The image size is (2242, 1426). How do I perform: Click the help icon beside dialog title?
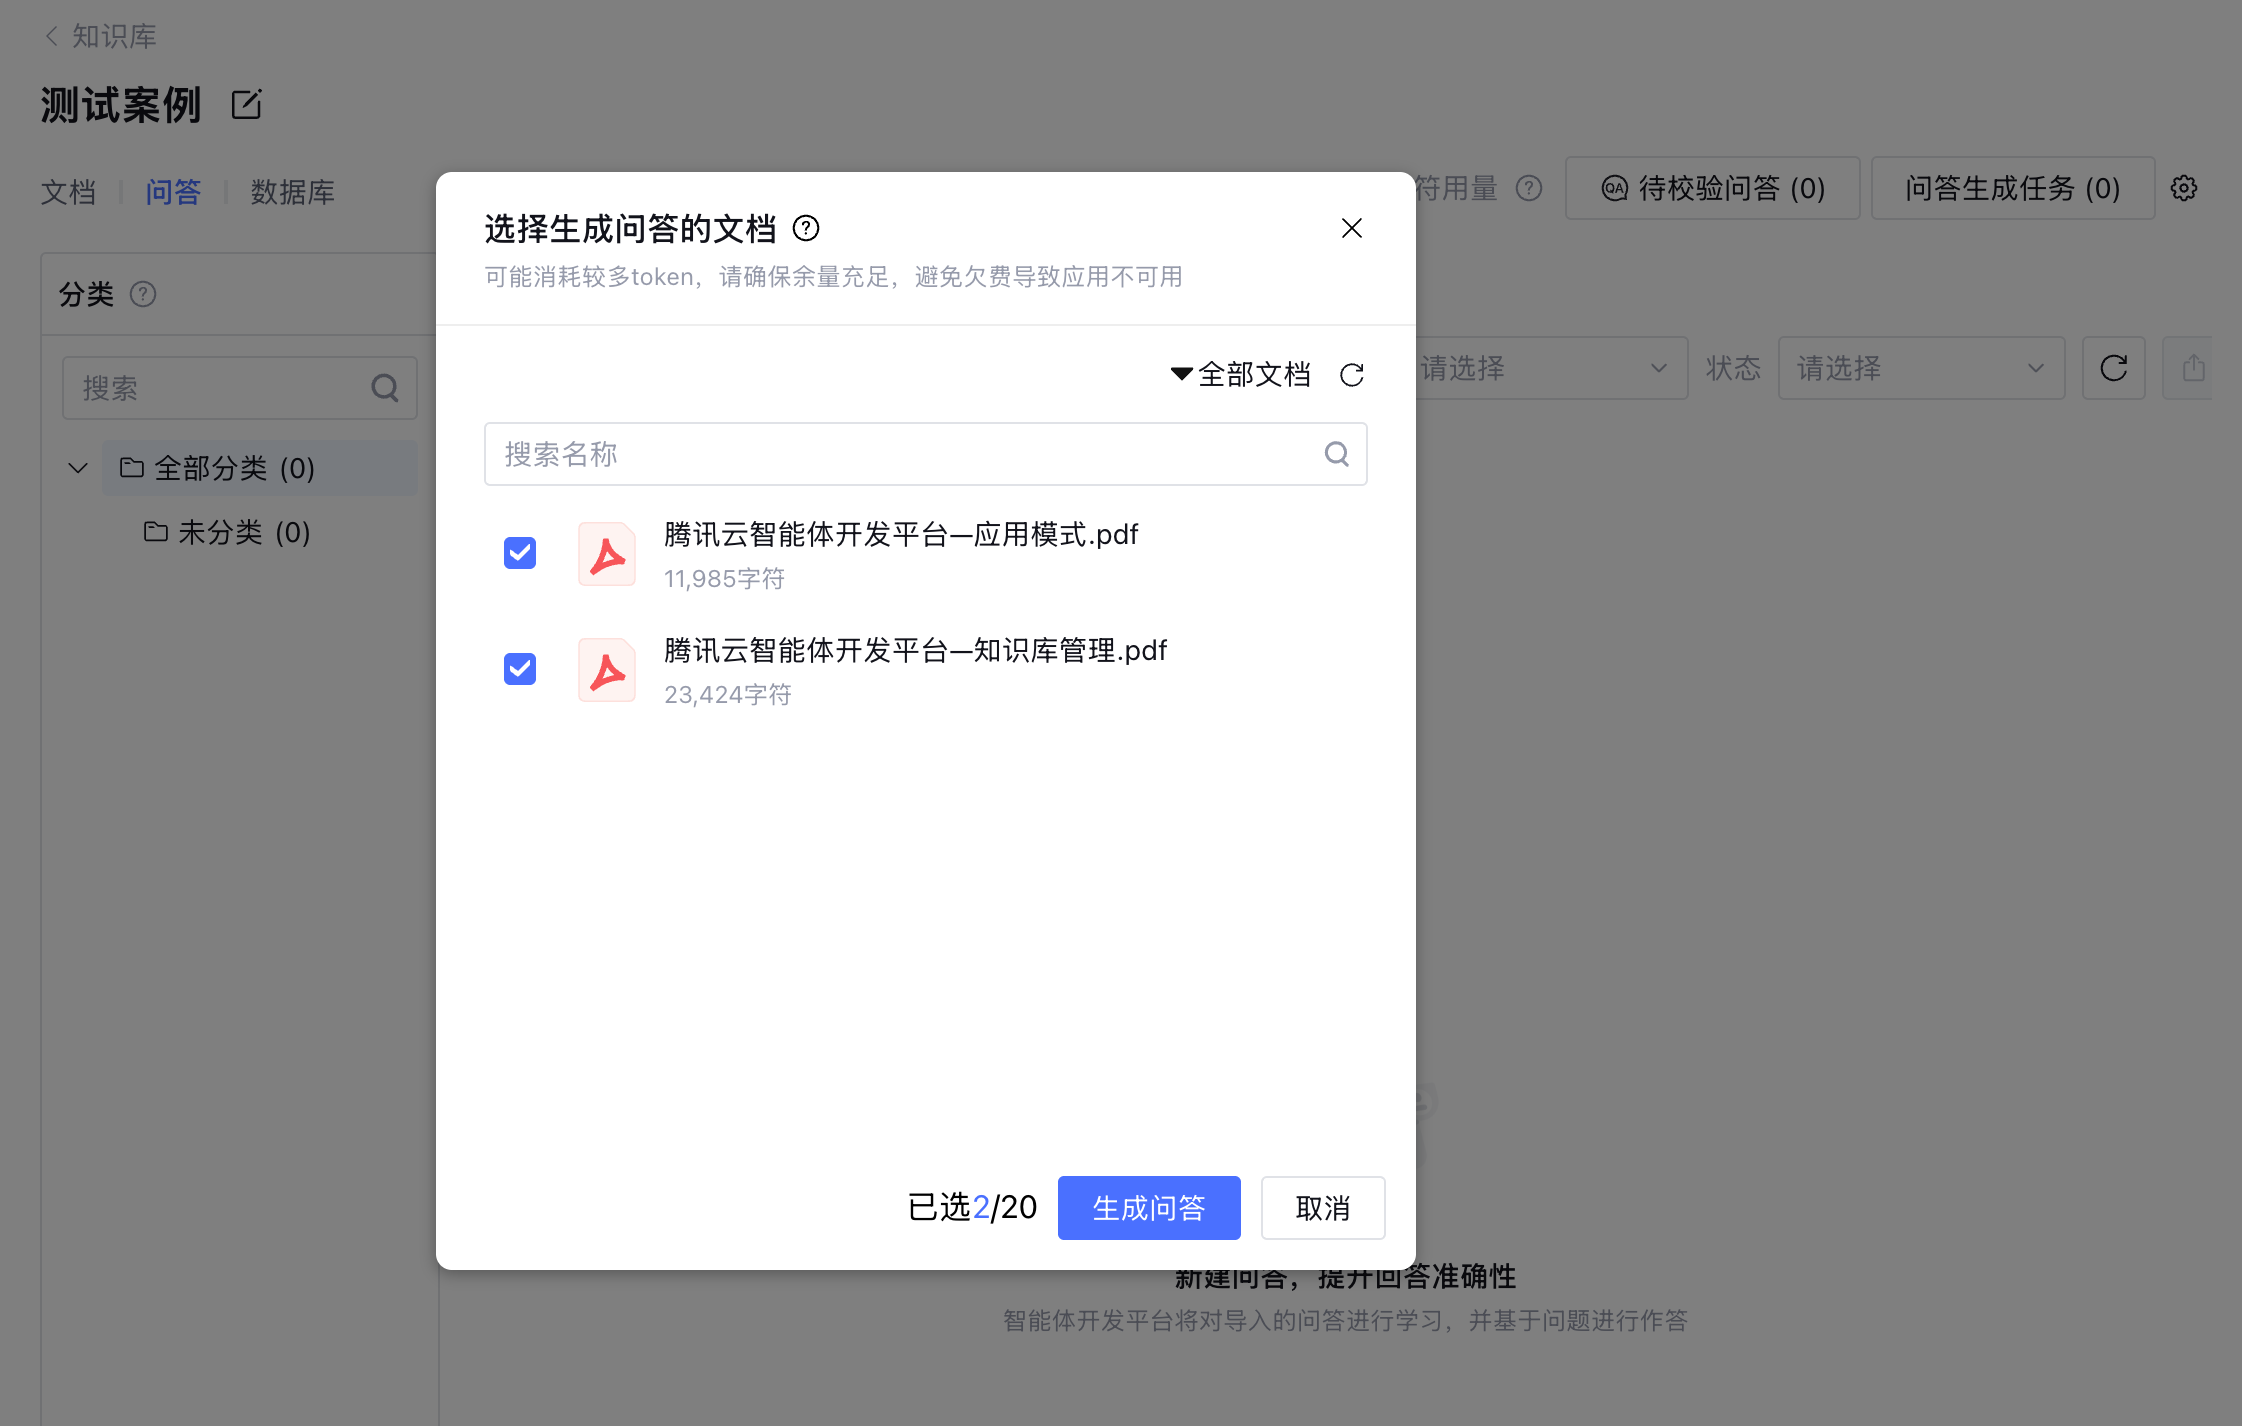(806, 229)
